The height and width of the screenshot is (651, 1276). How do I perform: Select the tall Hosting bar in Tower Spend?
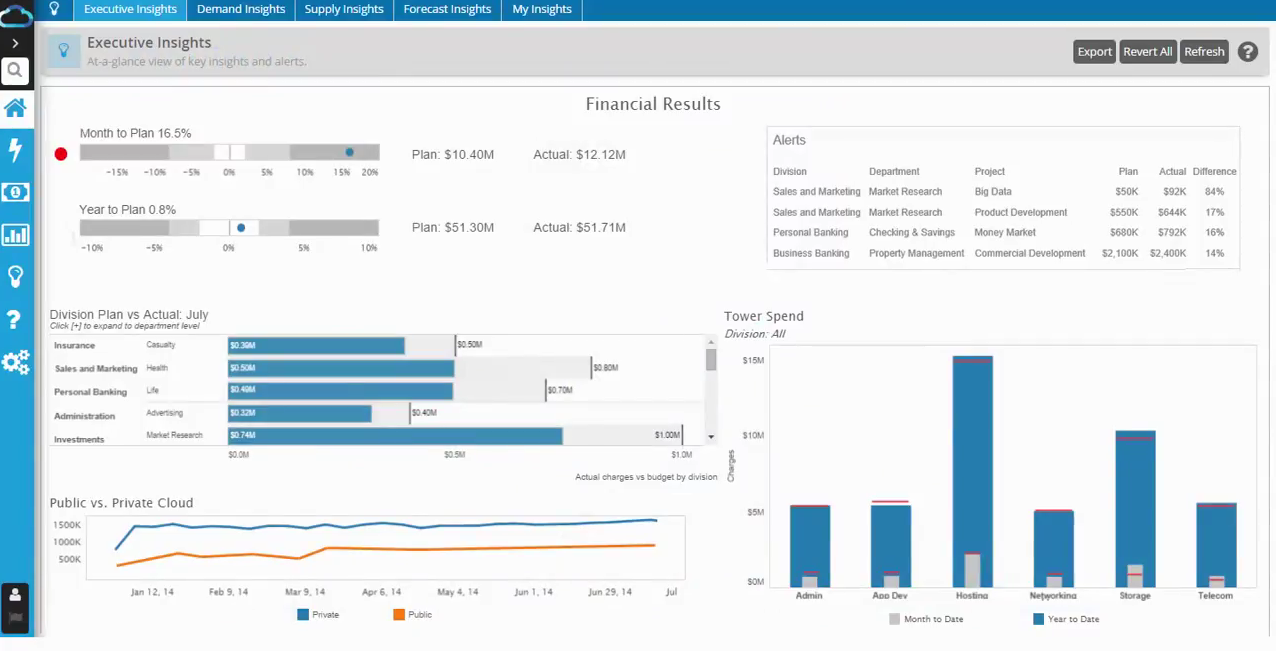coord(972,470)
